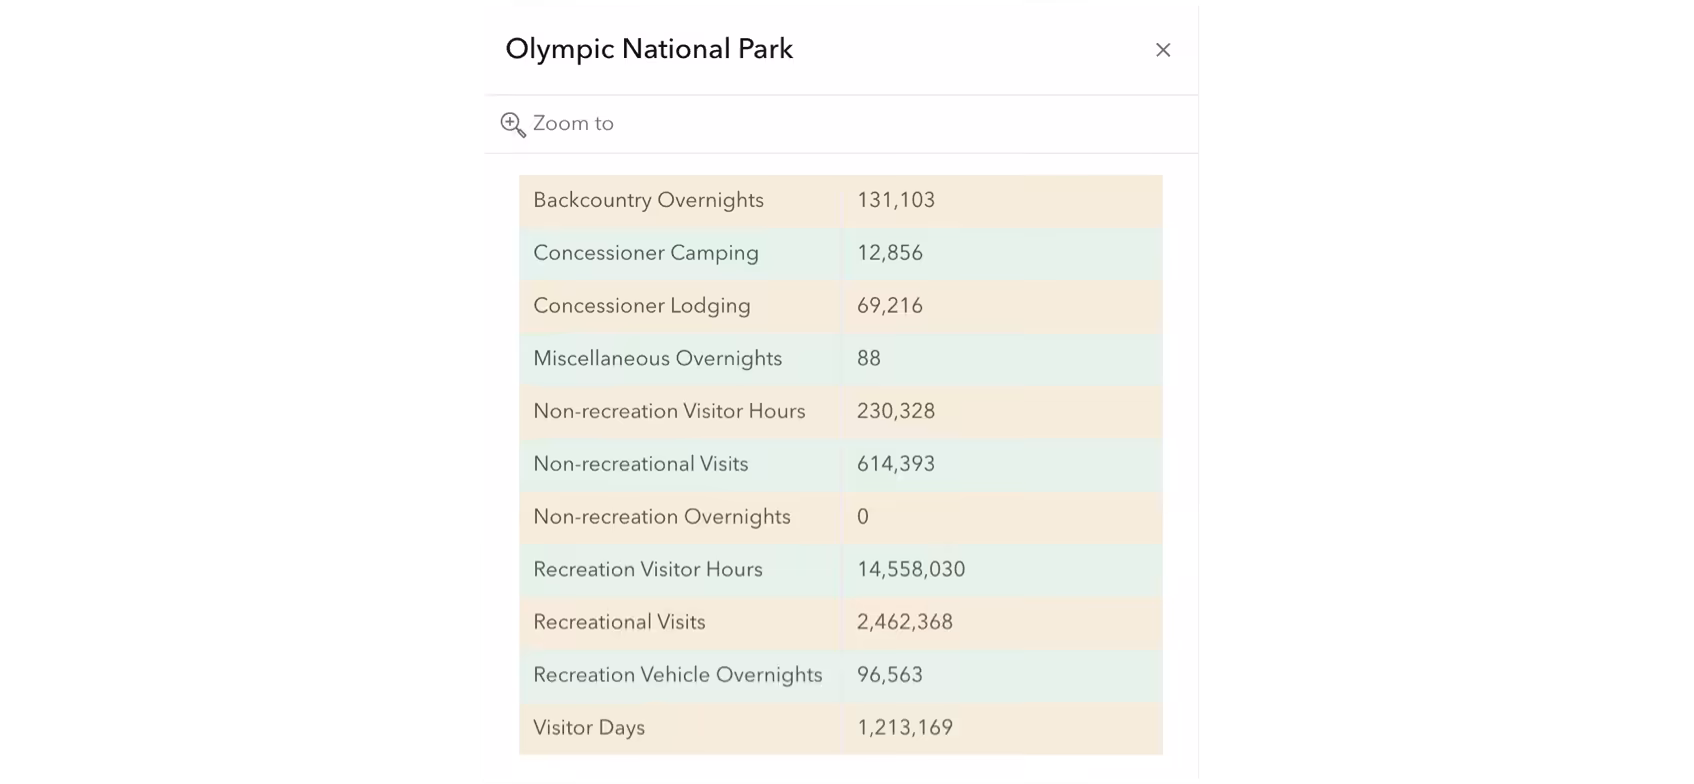Click the value 131,103
The height and width of the screenshot is (784, 1694).
tap(896, 200)
